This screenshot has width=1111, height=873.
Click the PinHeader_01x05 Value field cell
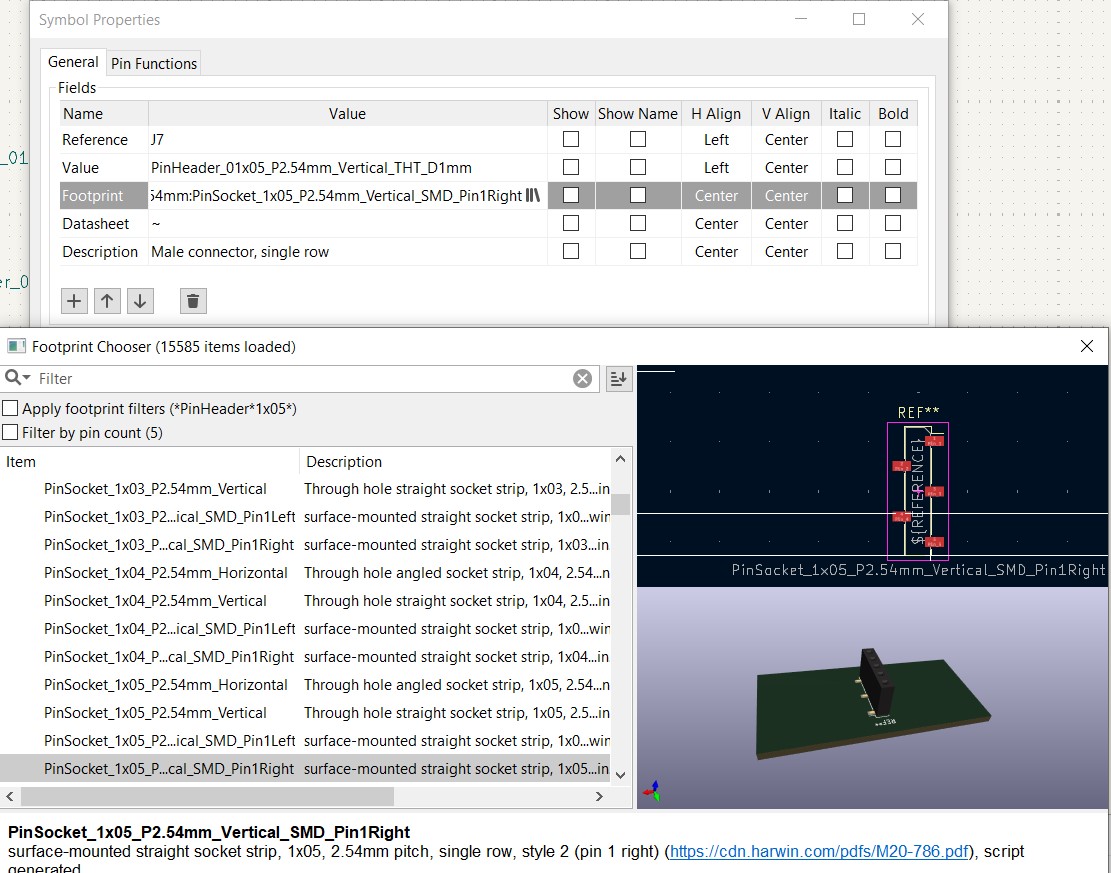(347, 168)
